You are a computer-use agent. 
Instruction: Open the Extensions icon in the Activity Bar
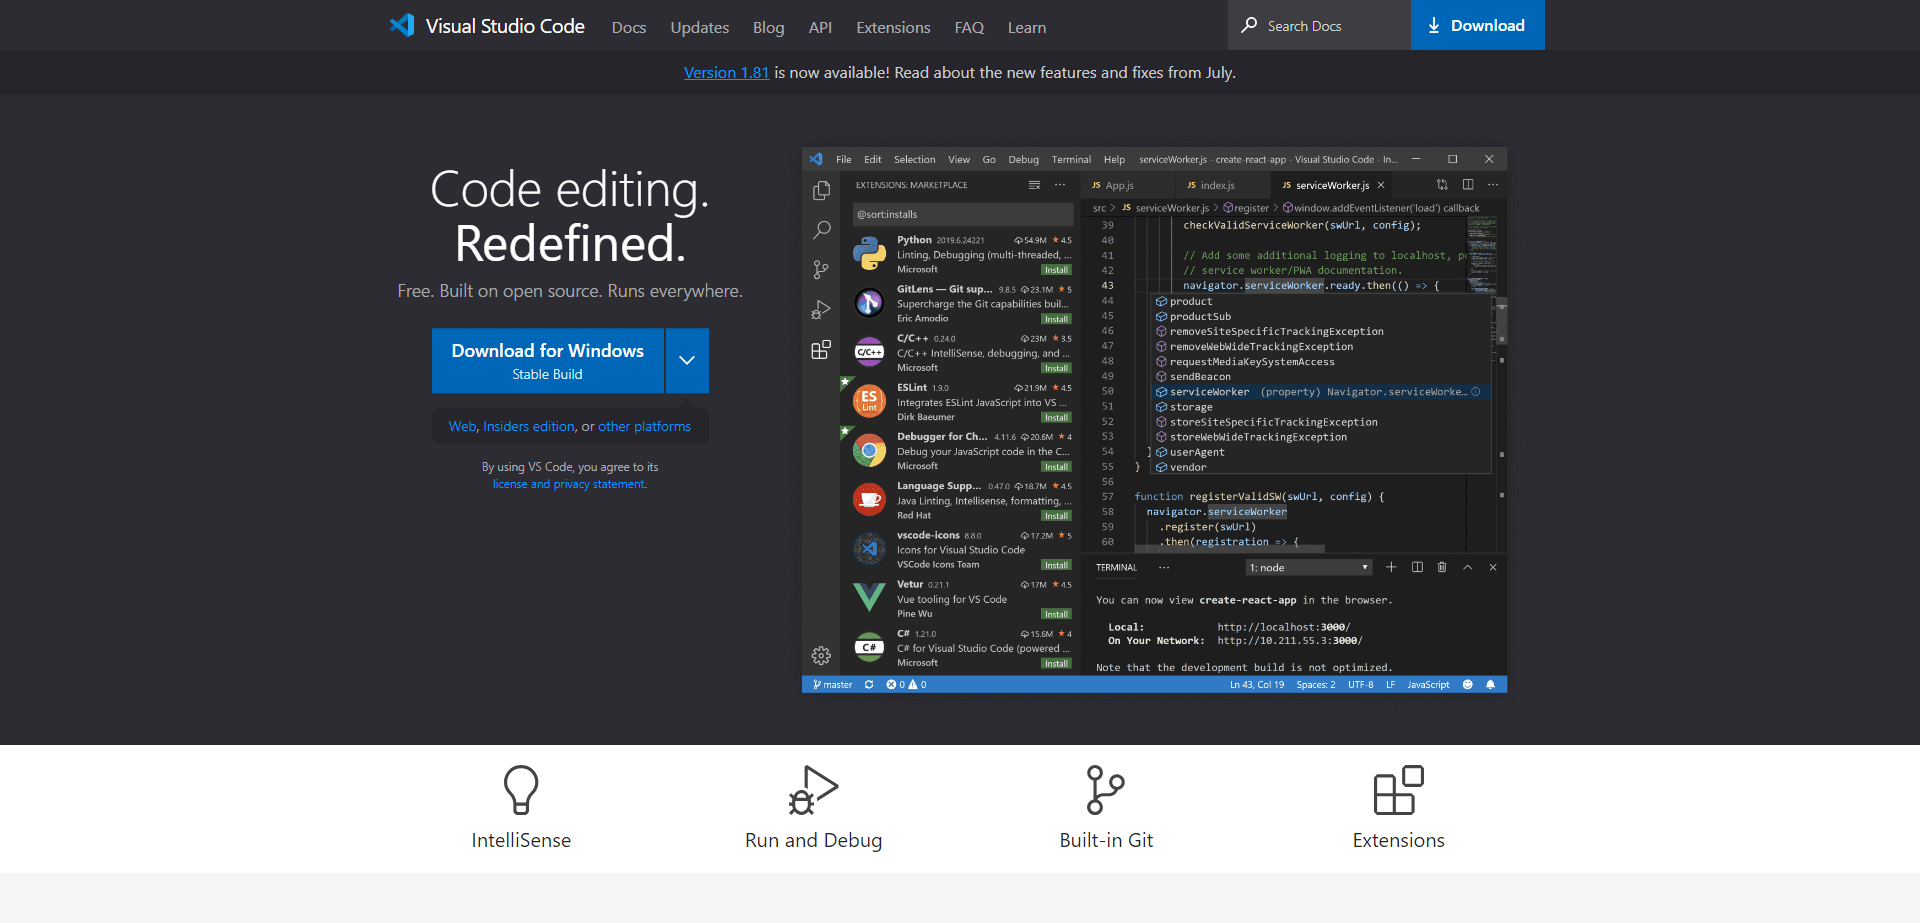click(821, 350)
